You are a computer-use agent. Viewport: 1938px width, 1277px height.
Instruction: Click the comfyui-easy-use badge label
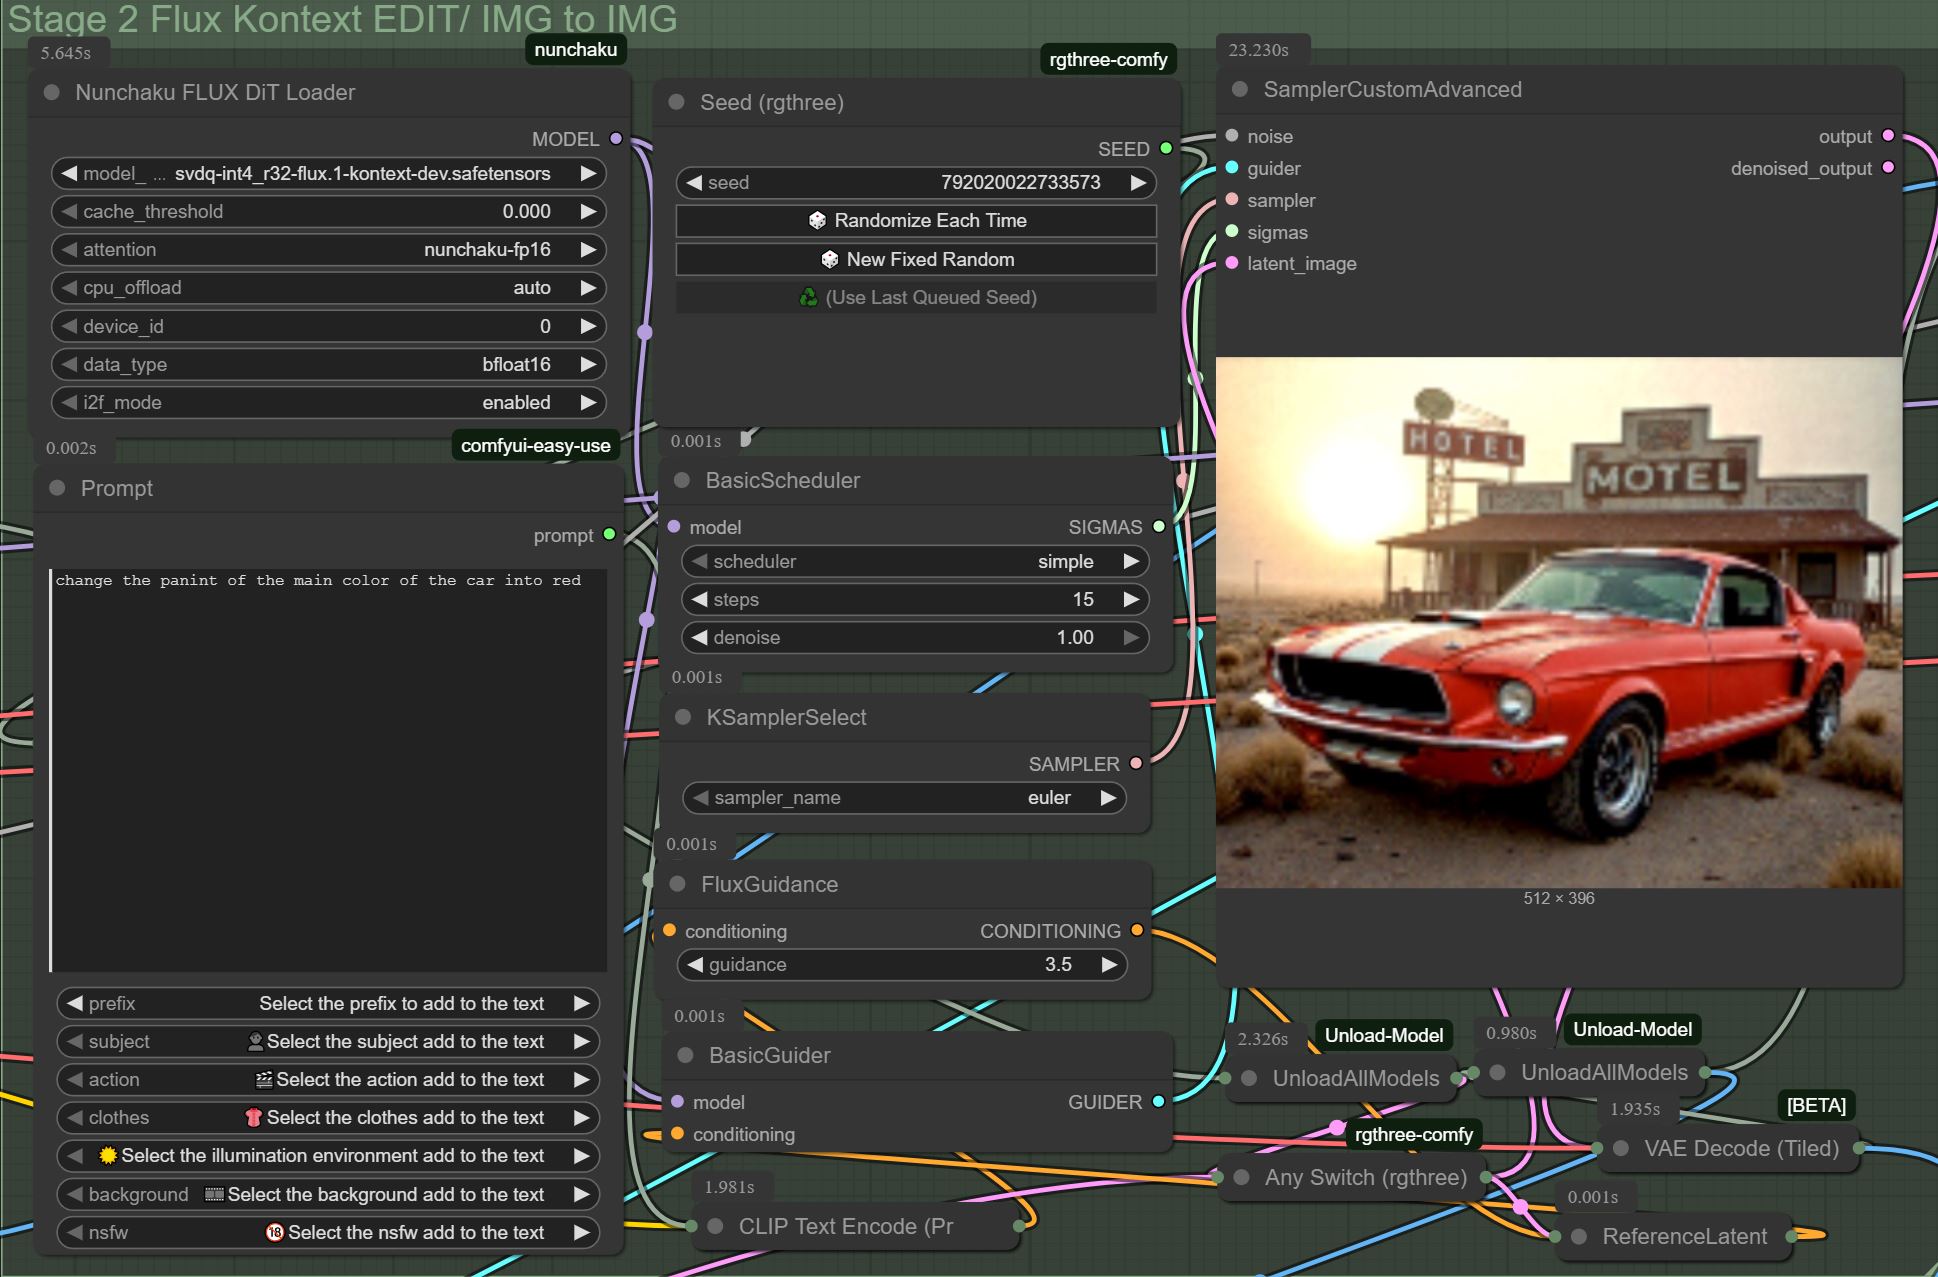coord(535,445)
